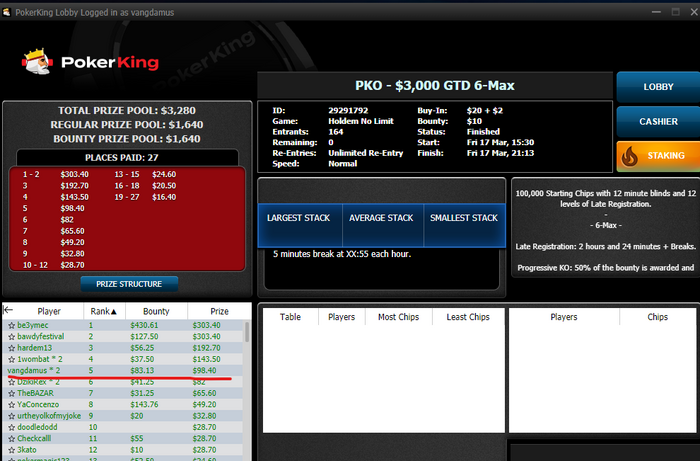Star player Checkcalll as favorite

click(x=12, y=439)
